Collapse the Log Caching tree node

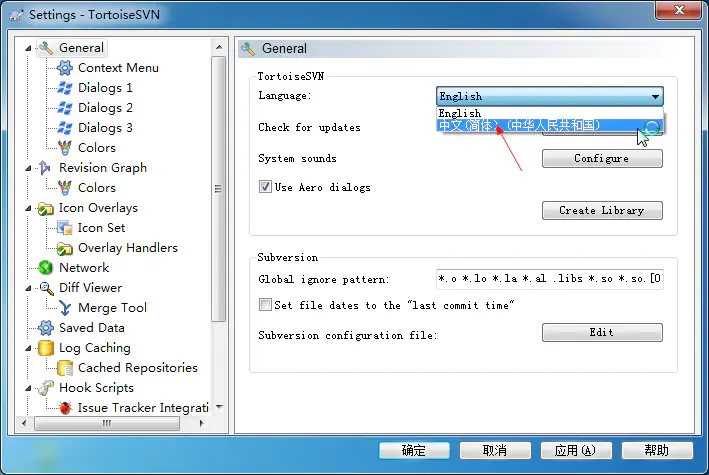[28, 348]
